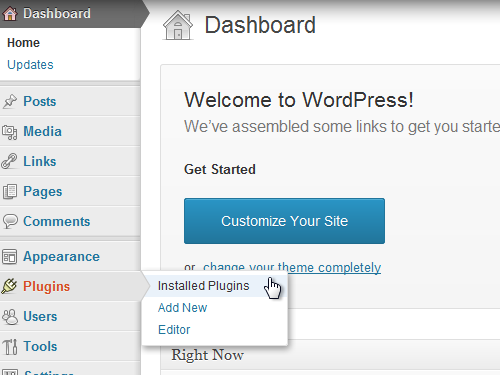This screenshot has width=500, height=375.
Task: Click the Appearance layout icon
Action: 9,257
